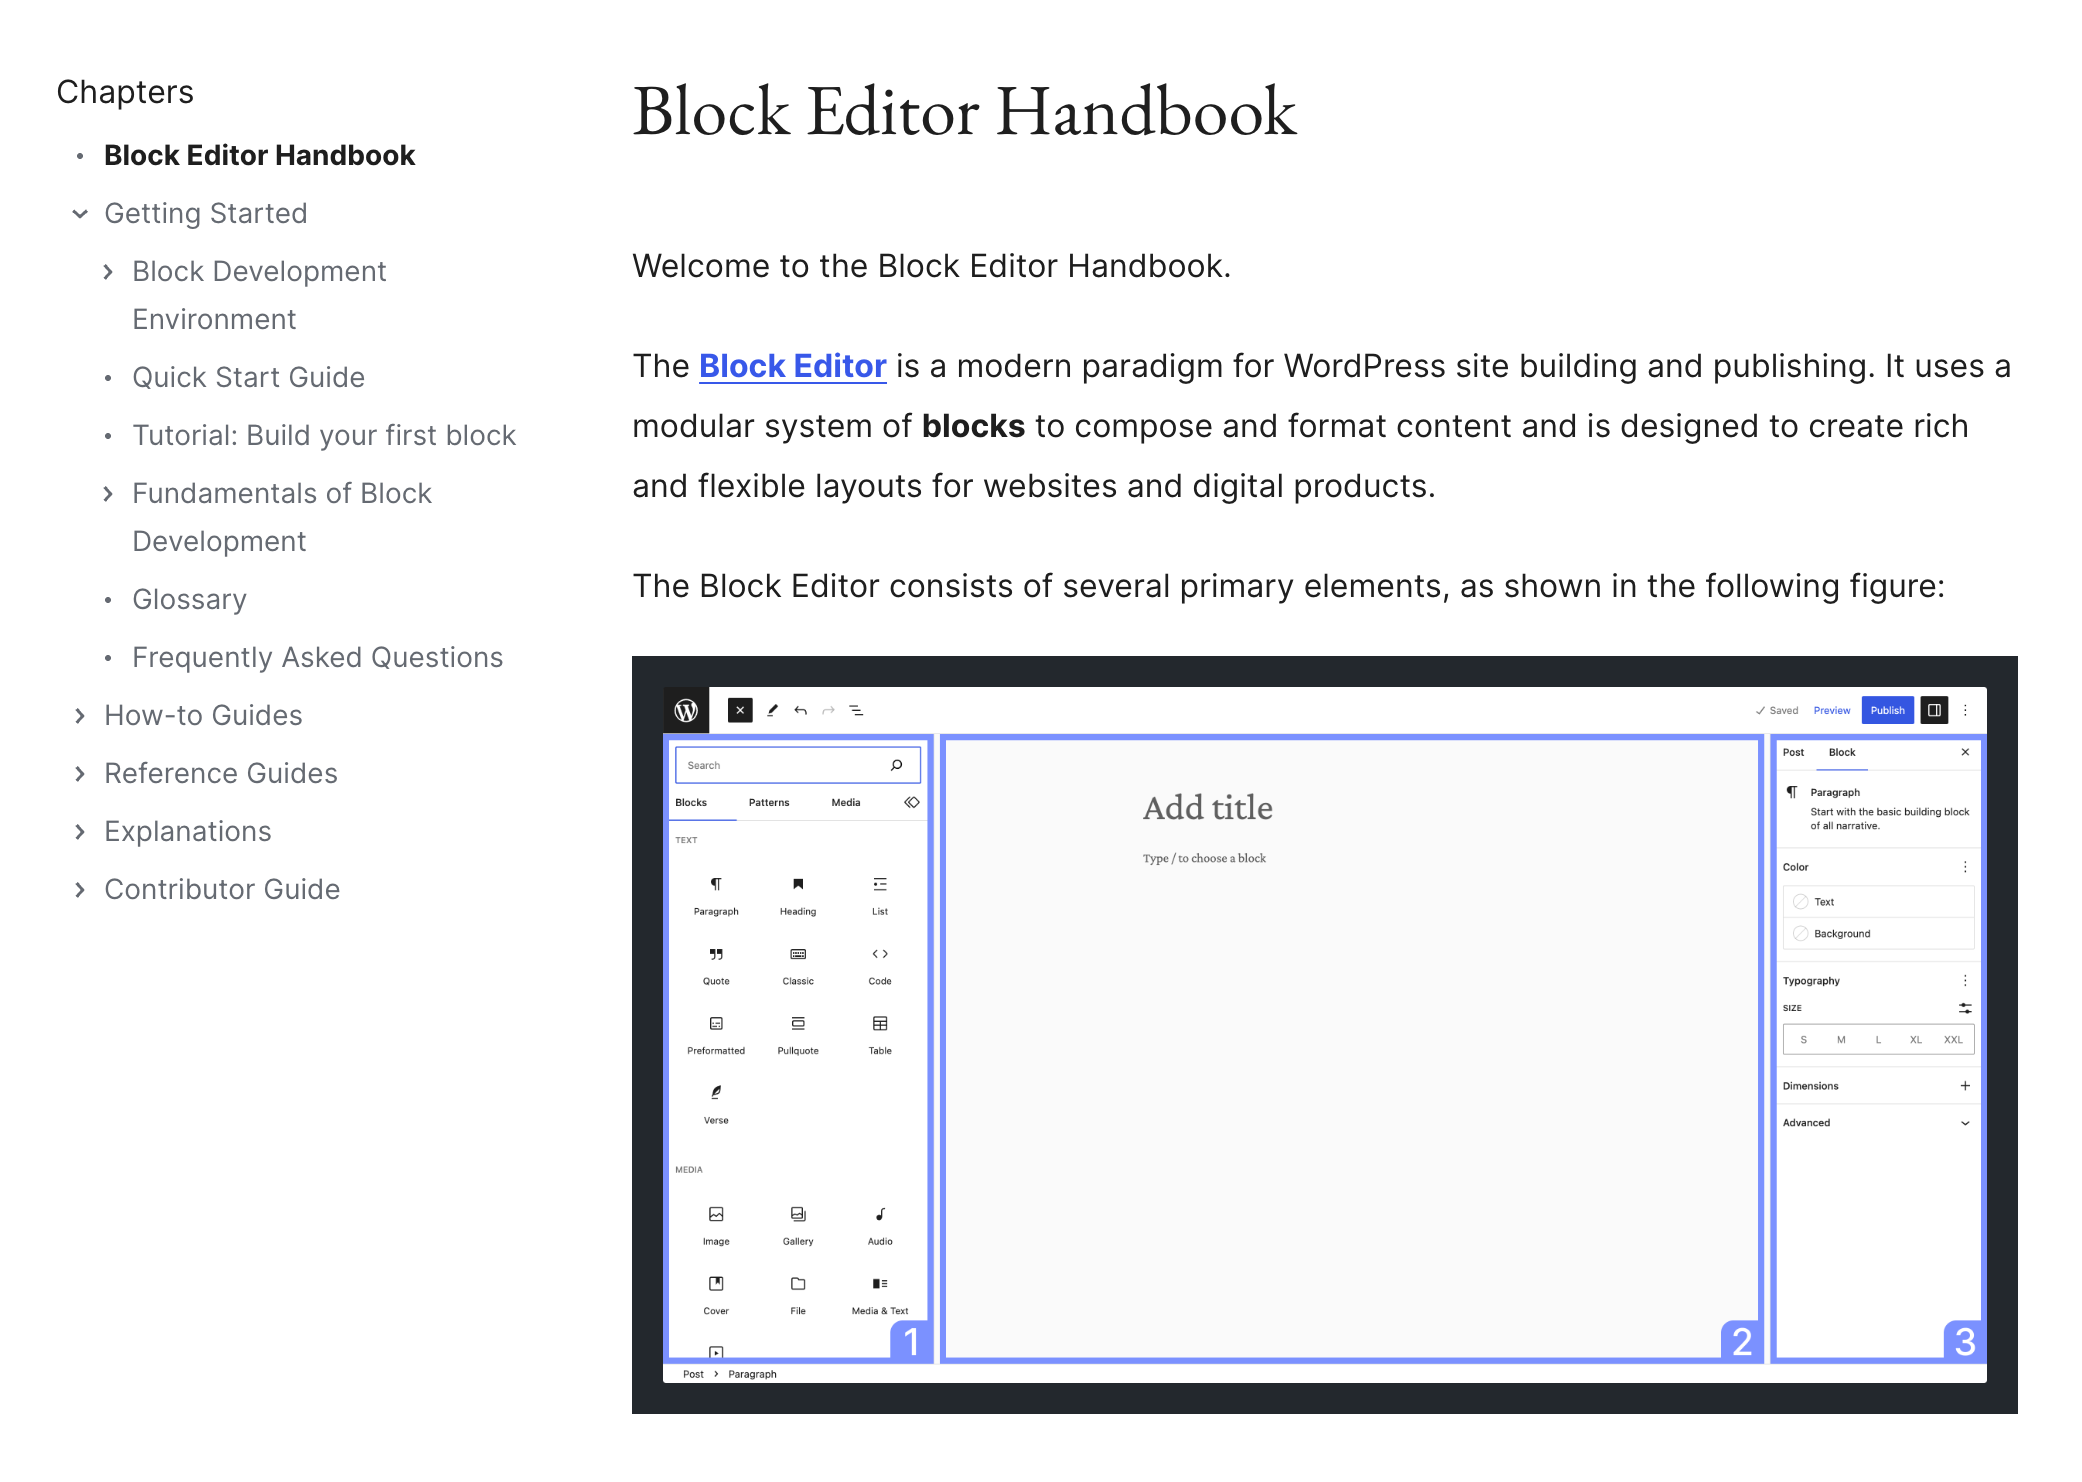
Task: Click the Gallery block icon
Action: 798,1214
